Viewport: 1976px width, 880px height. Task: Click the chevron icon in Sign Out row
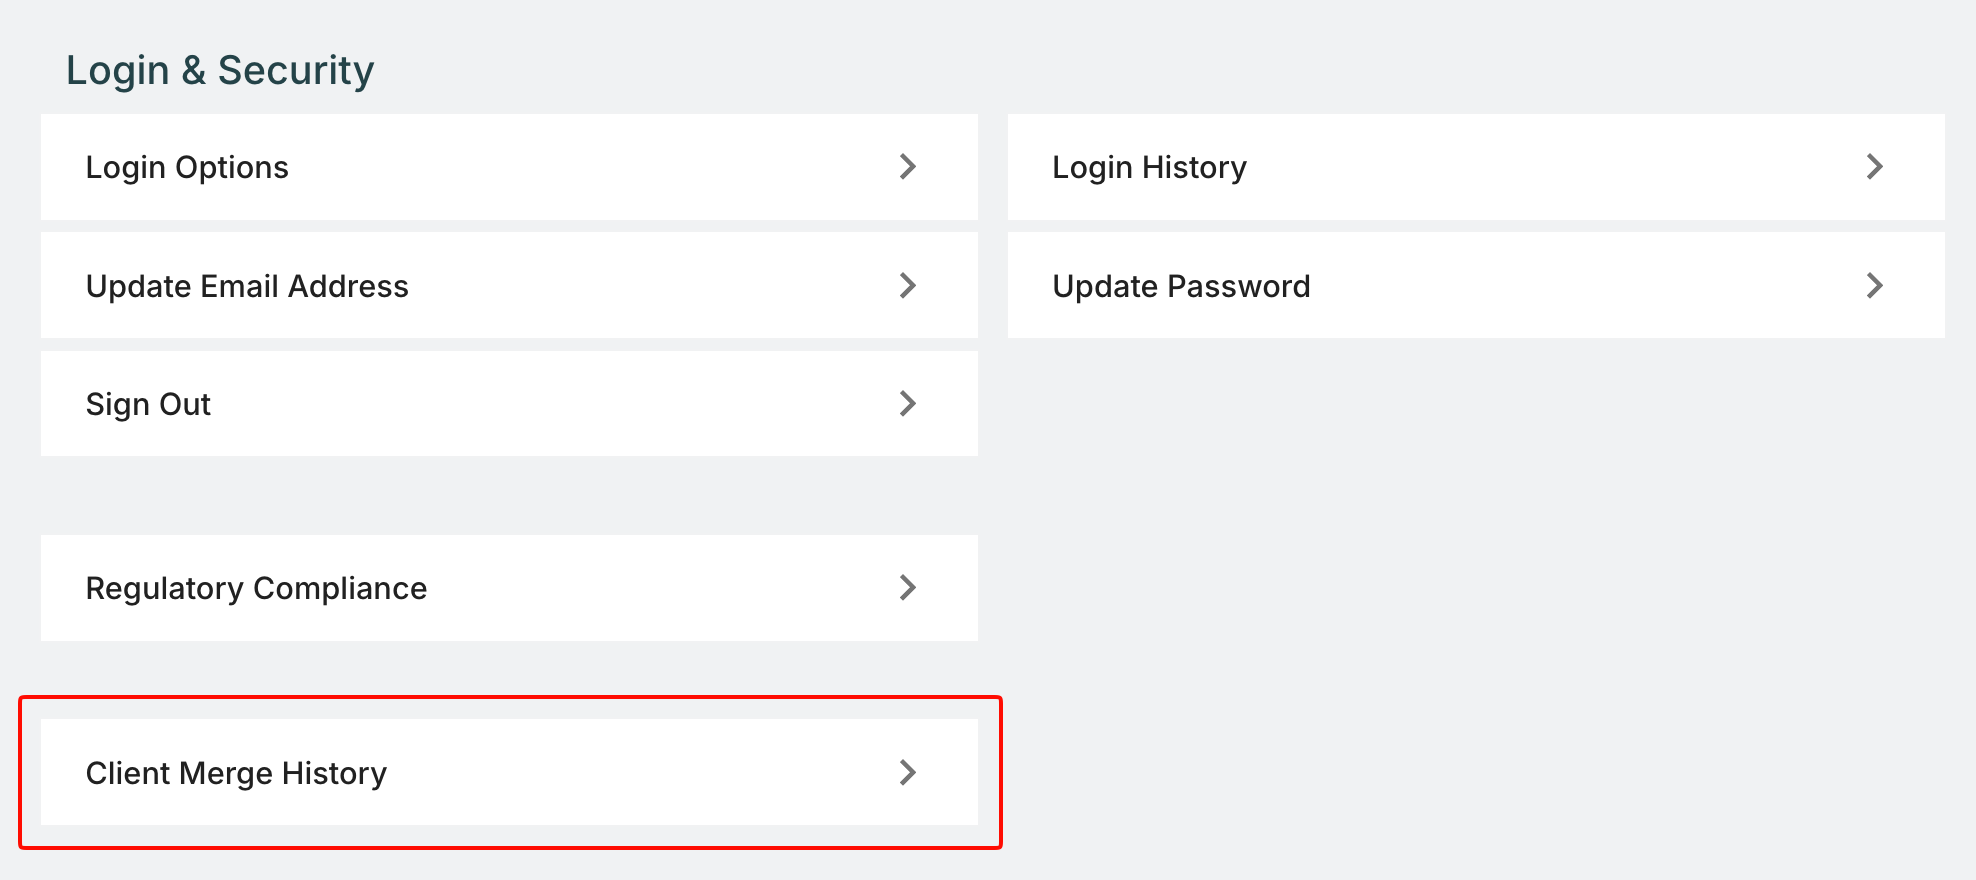coord(907,404)
